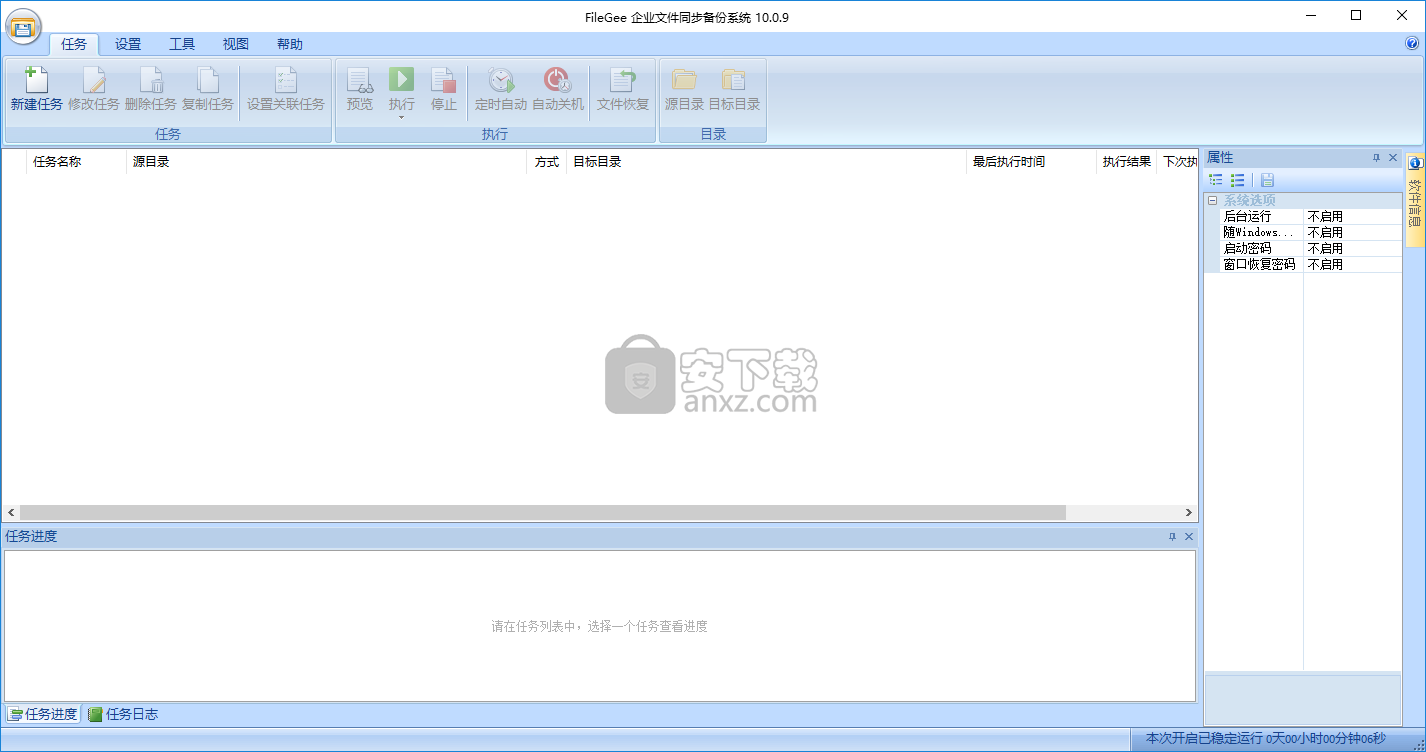This screenshot has height=752, width=1426.
Task: Open the 帮助 ribbon tab
Action: [x=290, y=44]
